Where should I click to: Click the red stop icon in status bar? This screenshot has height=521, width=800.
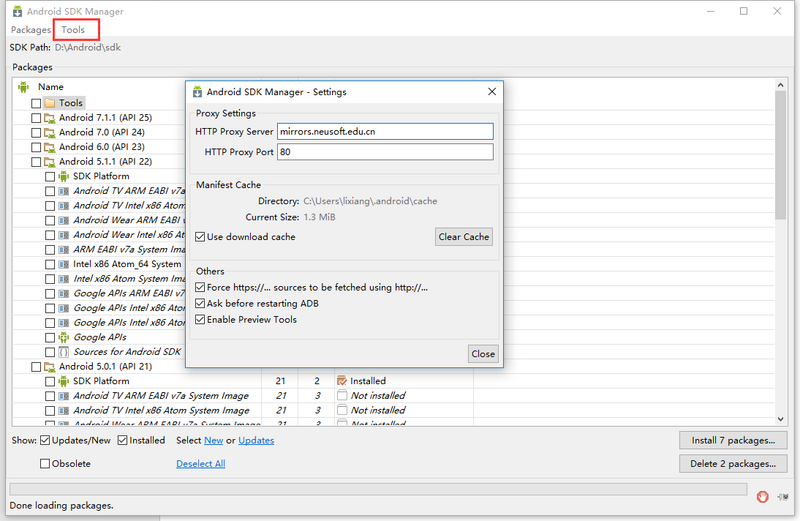pos(762,497)
